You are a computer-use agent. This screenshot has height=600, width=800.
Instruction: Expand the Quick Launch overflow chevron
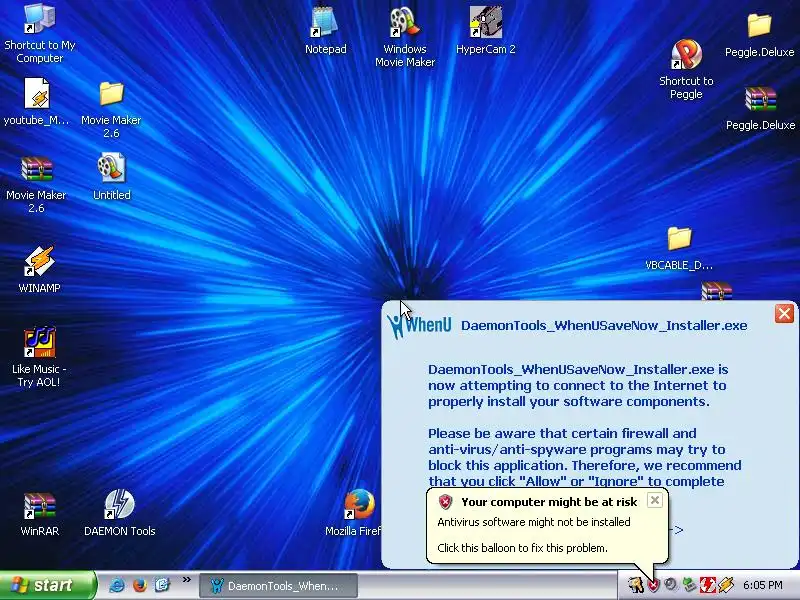[186, 580]
